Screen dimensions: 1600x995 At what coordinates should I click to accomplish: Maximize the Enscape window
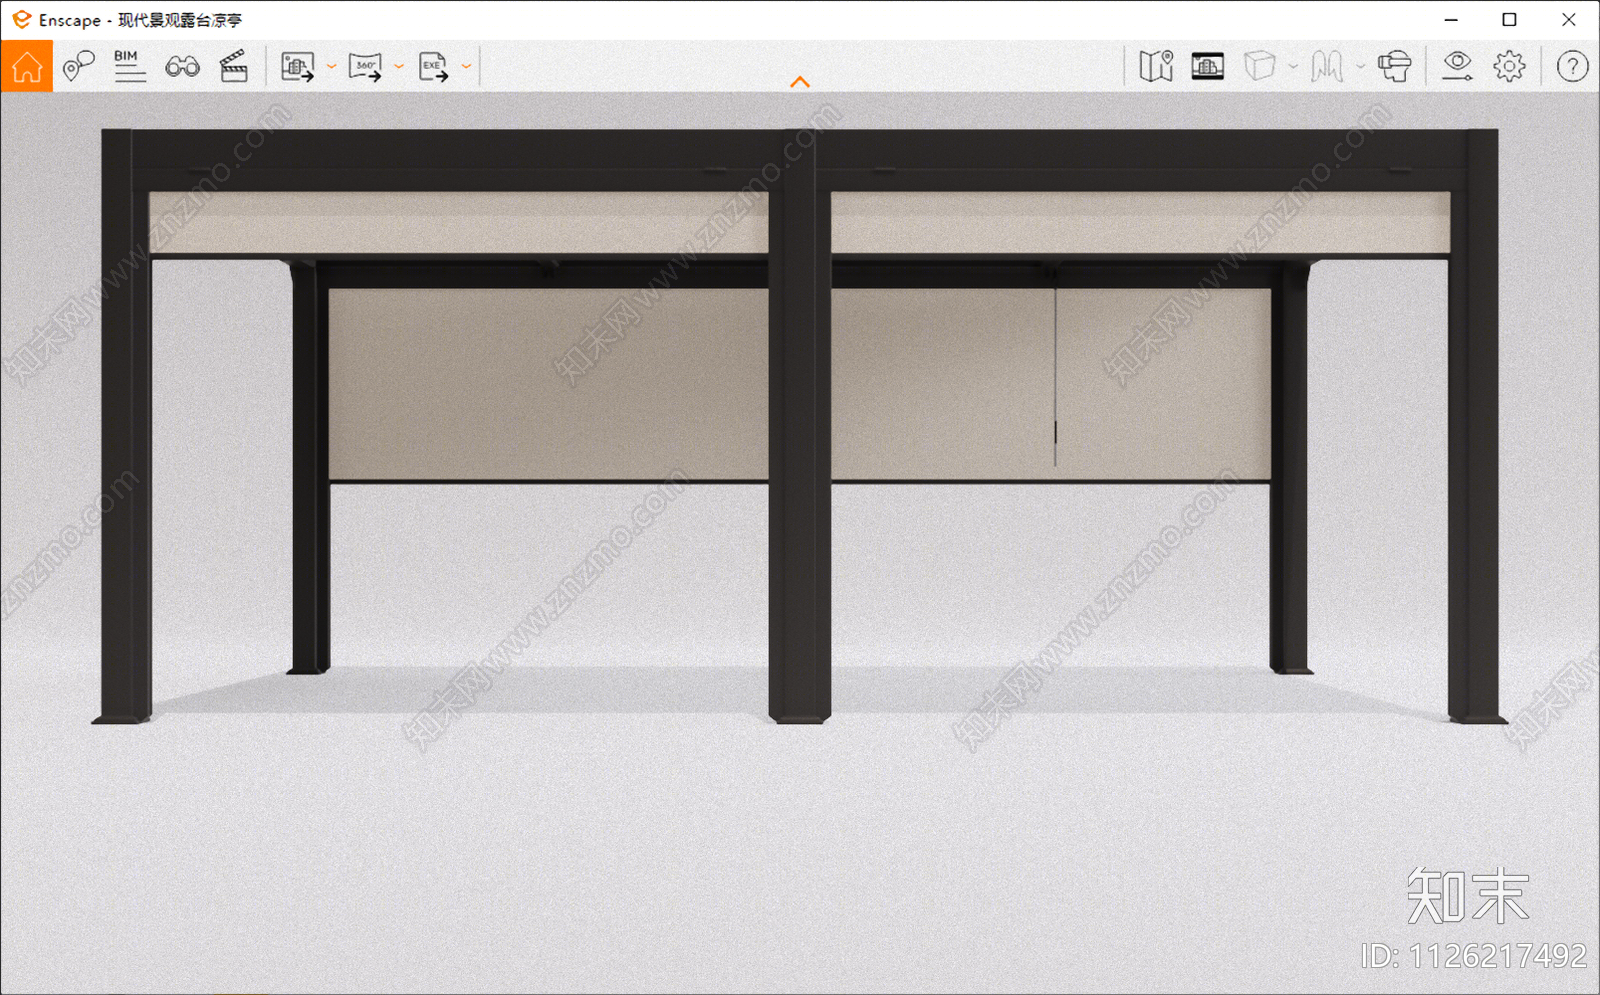(1509, 19)
